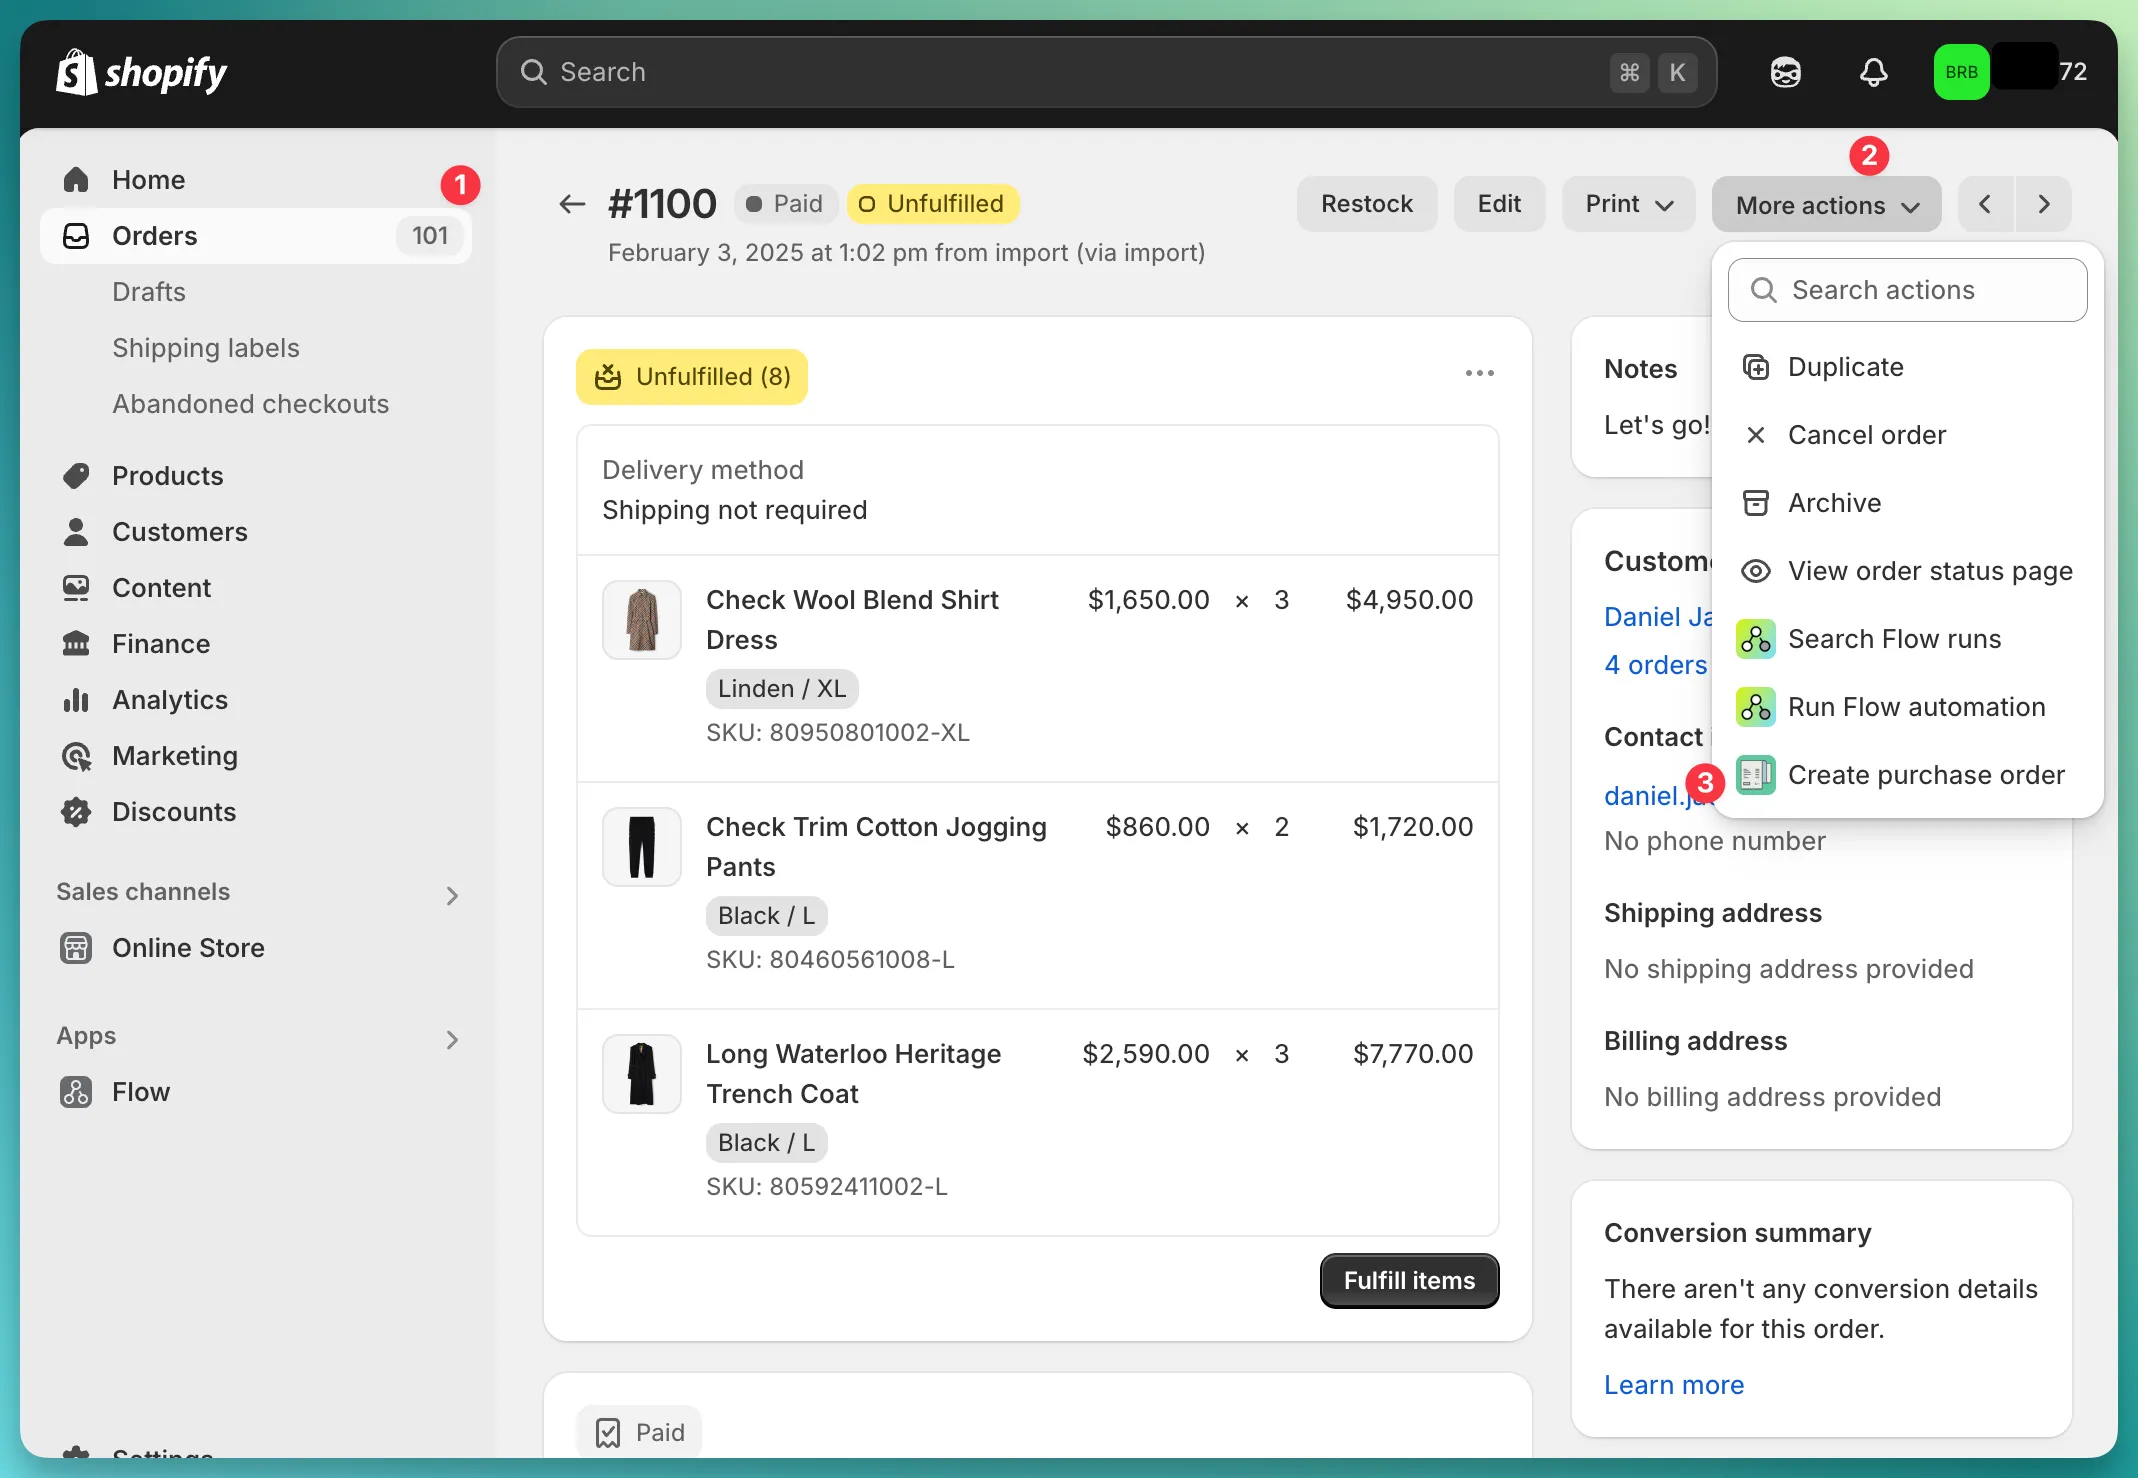2138x1478 pixels.
Task: Click the Linden / XL variant tag
Action: click(x=782, y=689)
